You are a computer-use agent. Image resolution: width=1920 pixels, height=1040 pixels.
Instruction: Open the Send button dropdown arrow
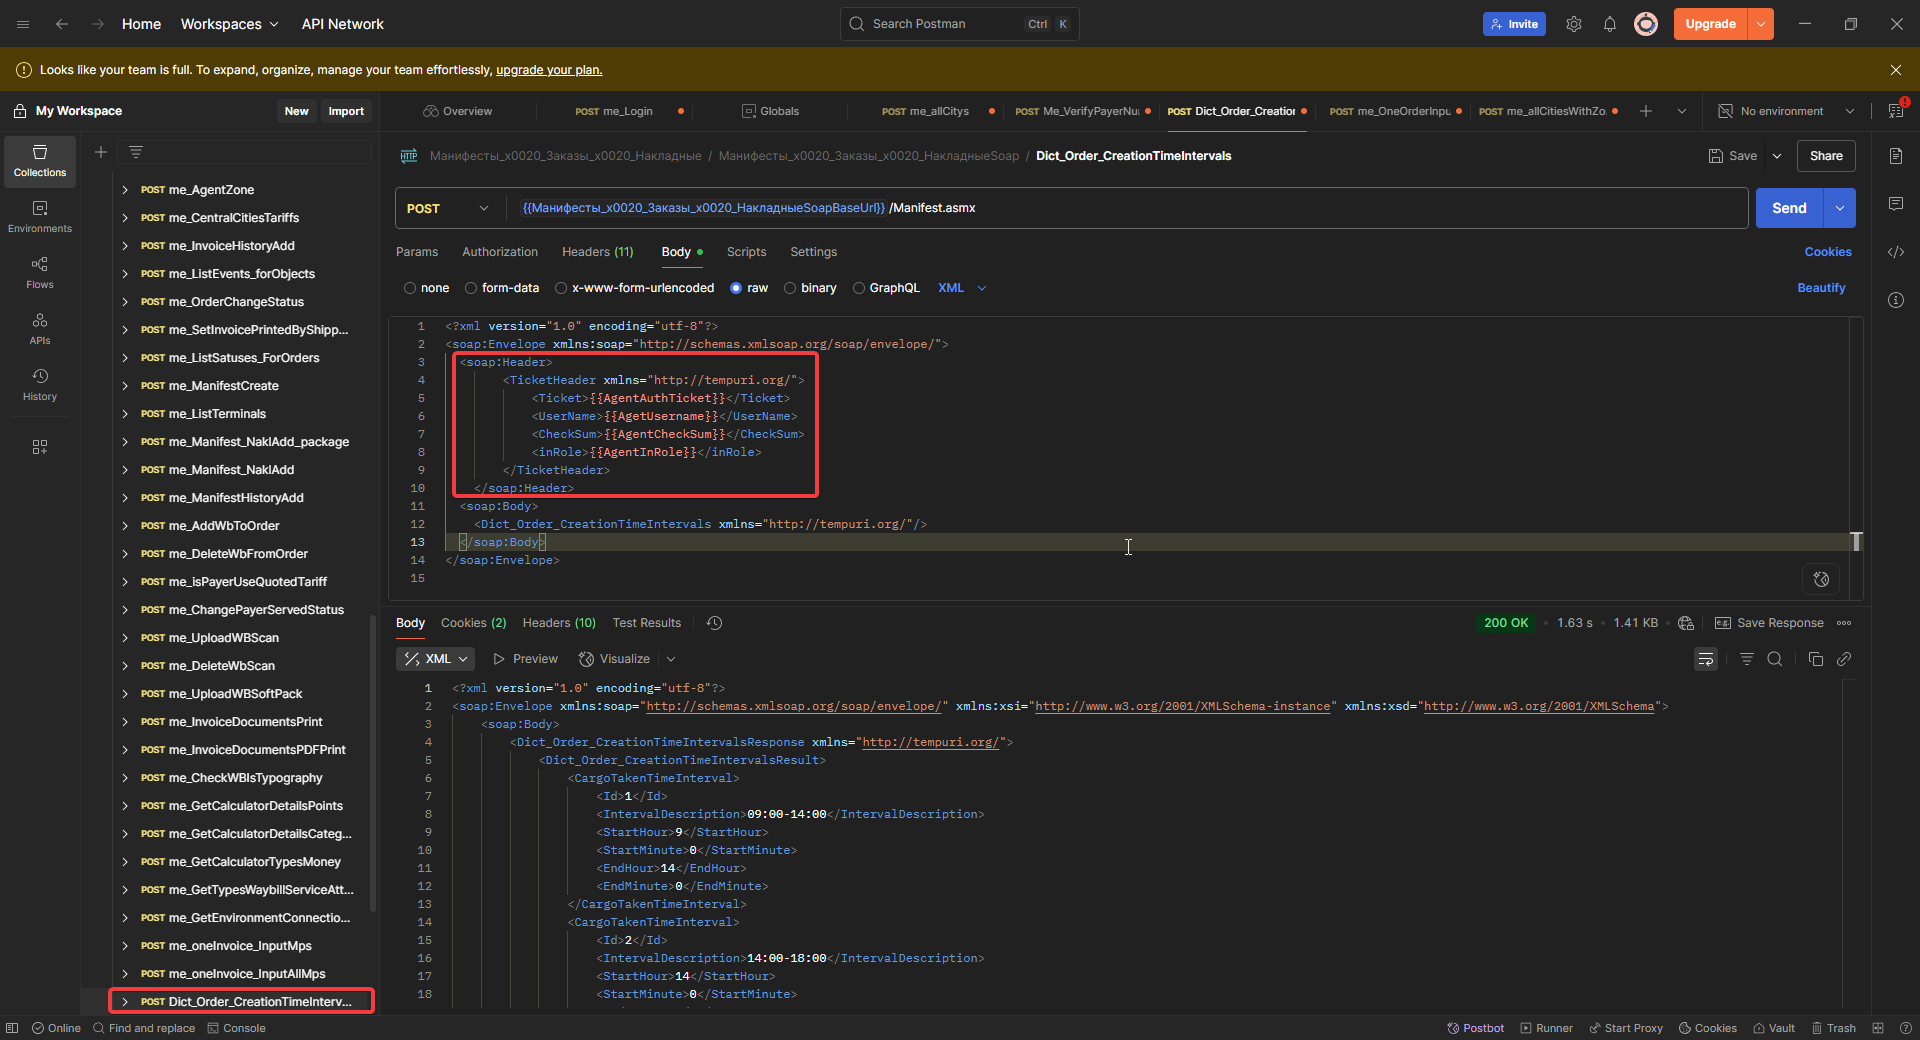pos(1840,208)
